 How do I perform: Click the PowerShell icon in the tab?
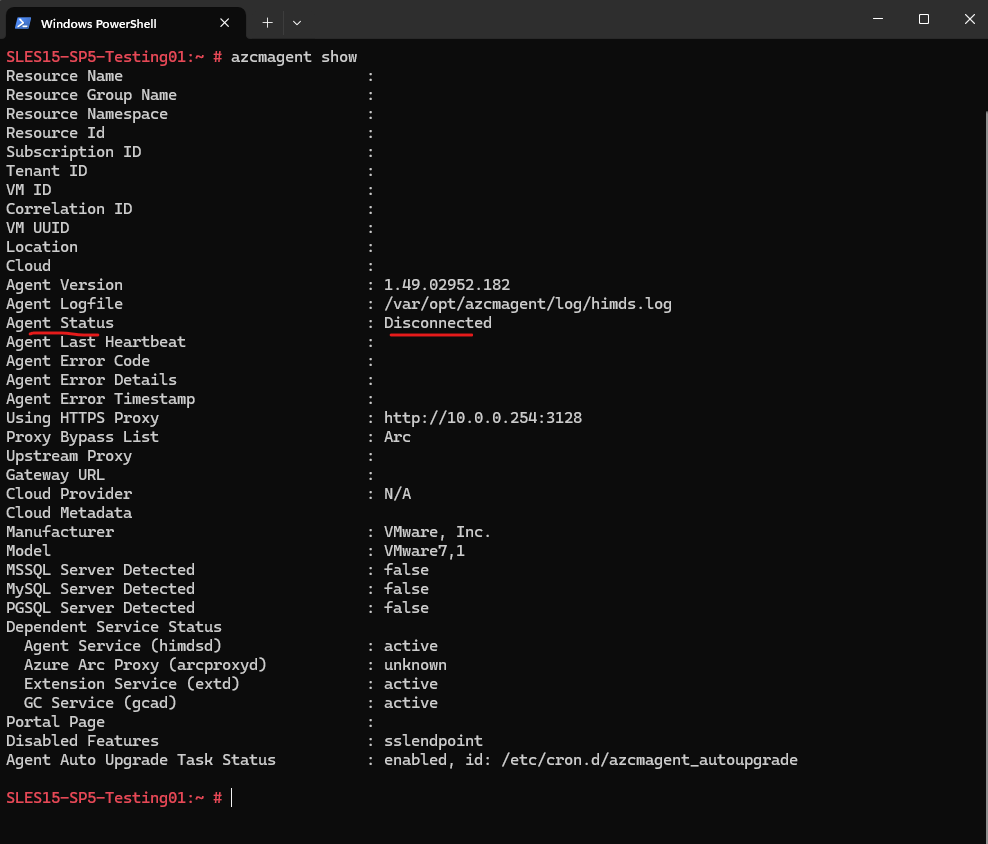tap(23, 23)
